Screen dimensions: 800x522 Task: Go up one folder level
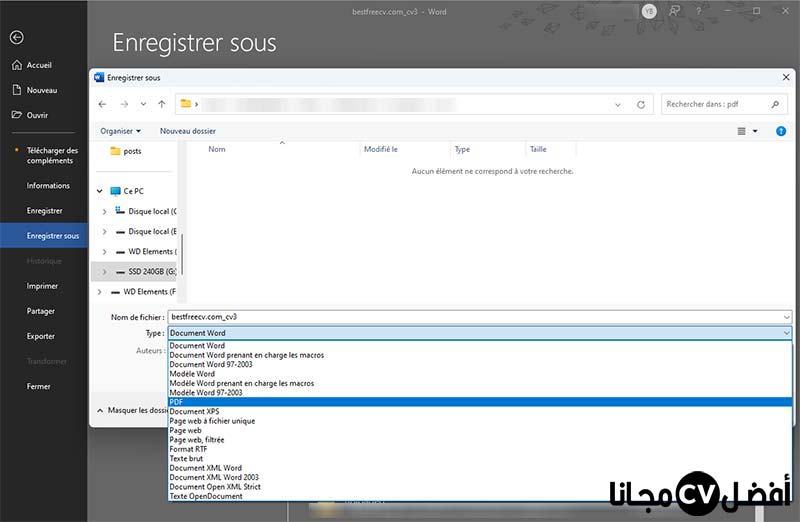coord(162,104)
